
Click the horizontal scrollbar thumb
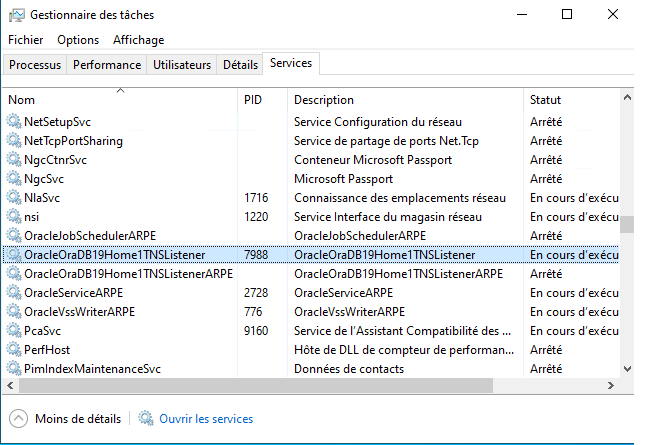(256, 386)
